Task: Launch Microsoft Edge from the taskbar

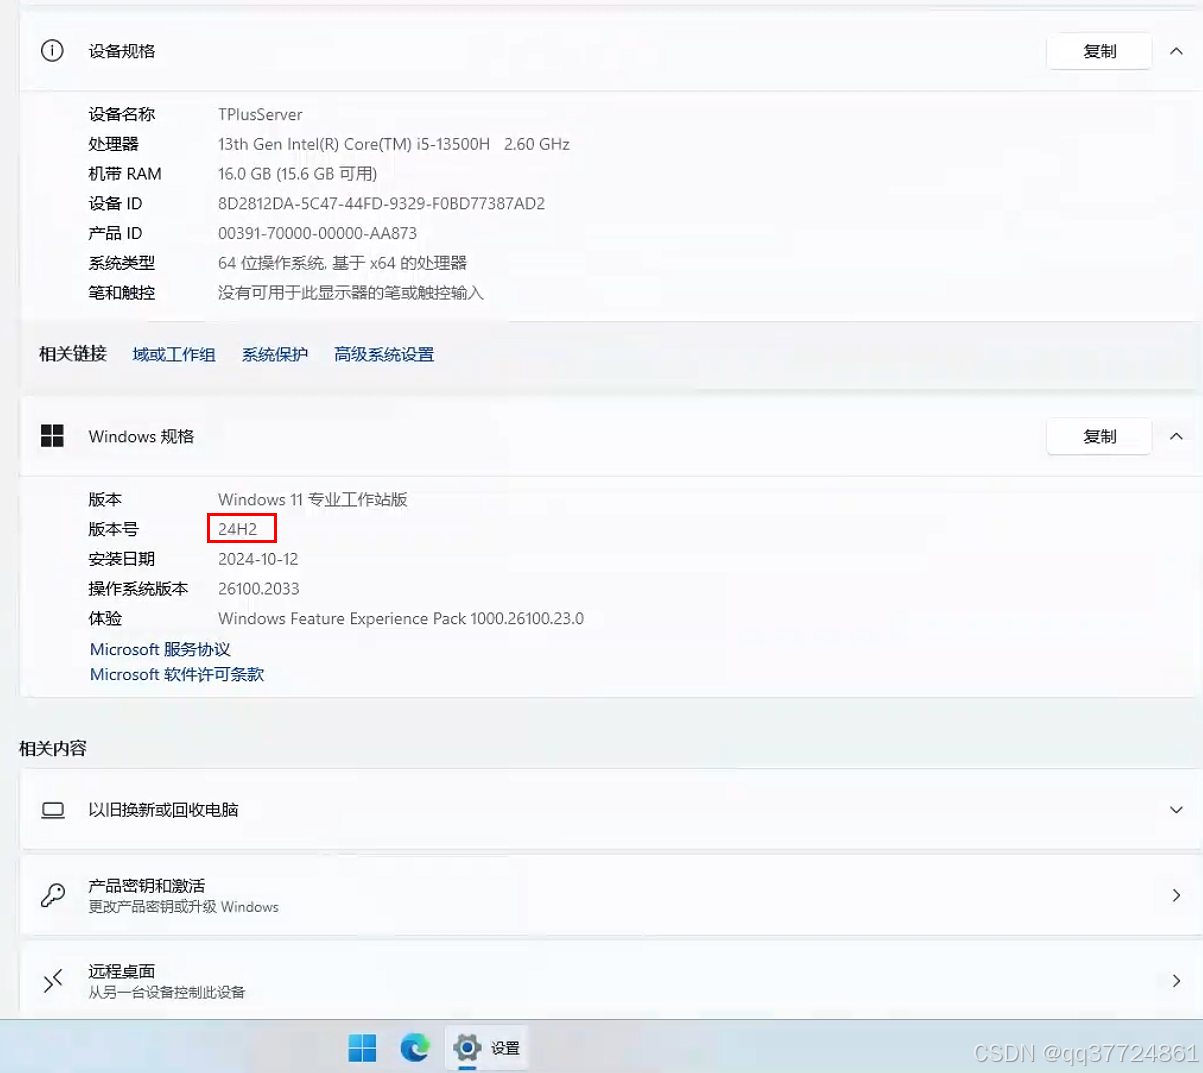Action: click(x=415, y=1048)
